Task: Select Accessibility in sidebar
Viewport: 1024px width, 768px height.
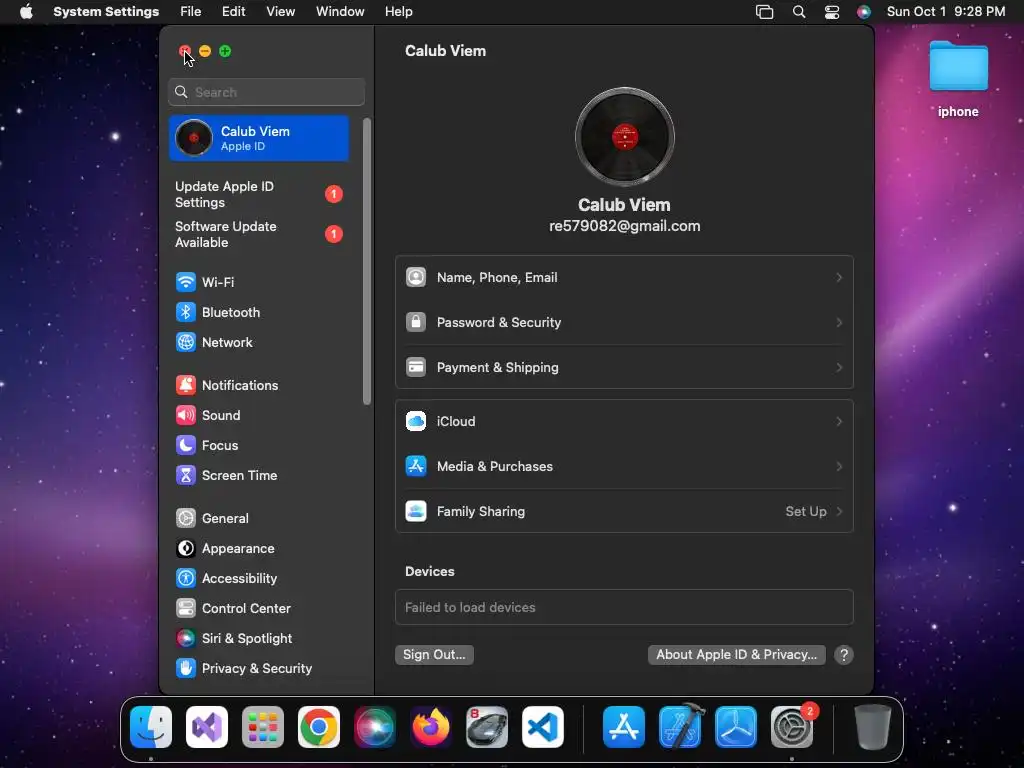Action: 259,579
